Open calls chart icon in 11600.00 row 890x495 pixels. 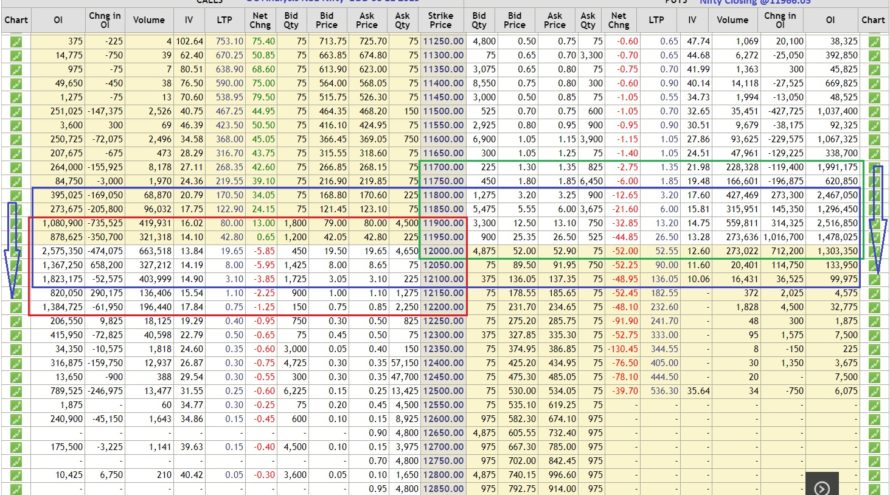click(x=16, y=139)
